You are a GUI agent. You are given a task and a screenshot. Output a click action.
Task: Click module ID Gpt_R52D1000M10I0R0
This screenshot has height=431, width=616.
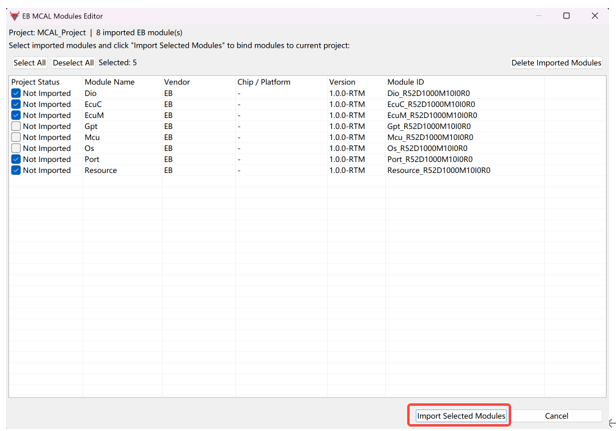pos(429,126)
